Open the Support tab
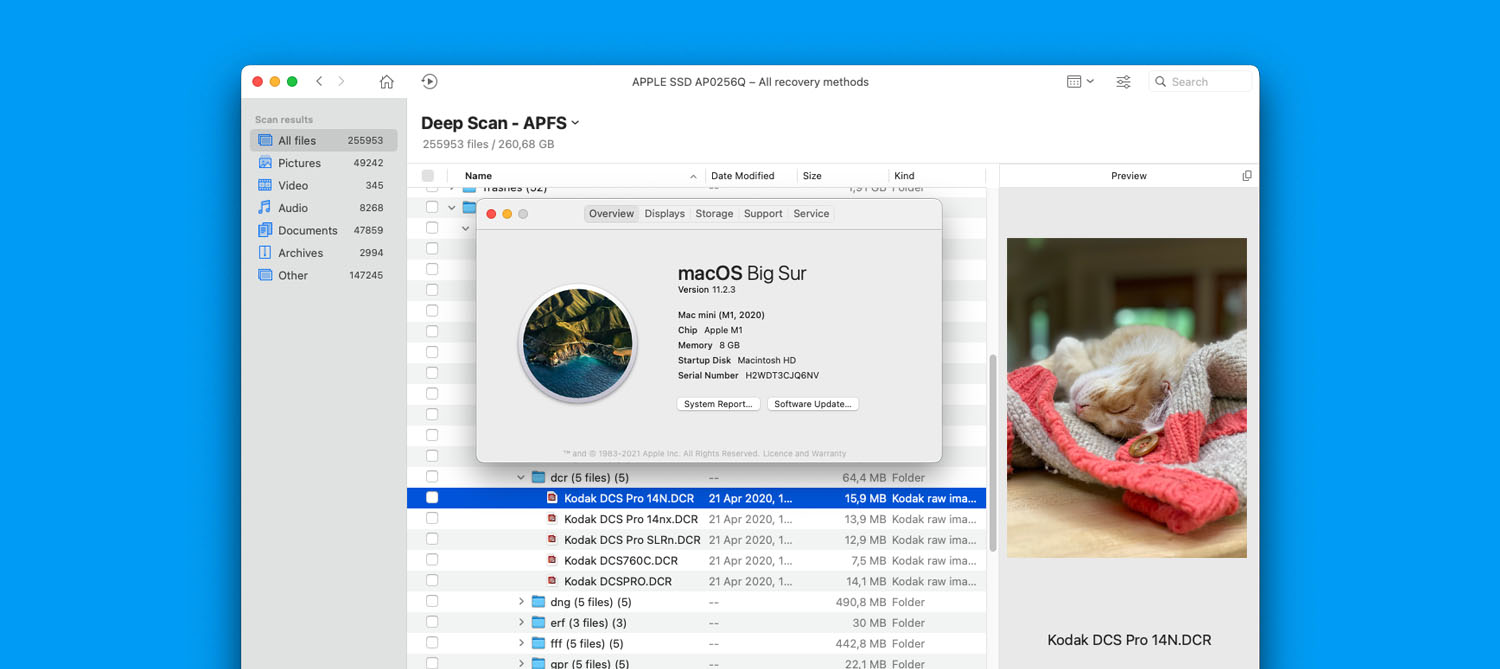Screen dimensions: 1500x669 763,214
